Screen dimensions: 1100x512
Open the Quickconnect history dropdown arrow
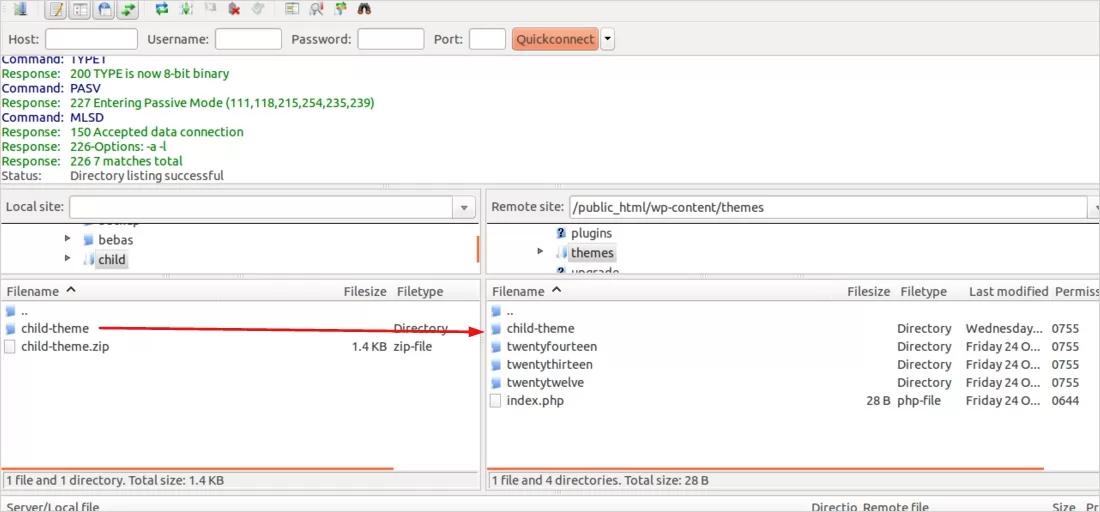(608, 40)
